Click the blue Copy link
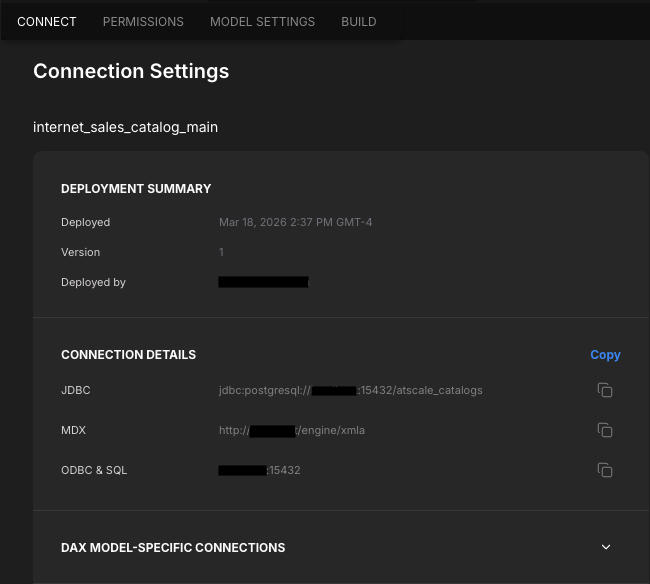 point(605,355)
